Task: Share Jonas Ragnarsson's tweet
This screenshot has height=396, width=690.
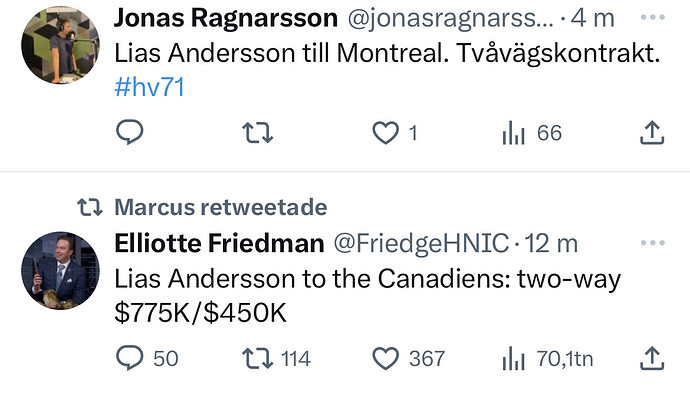Action: tap(652, 132)
